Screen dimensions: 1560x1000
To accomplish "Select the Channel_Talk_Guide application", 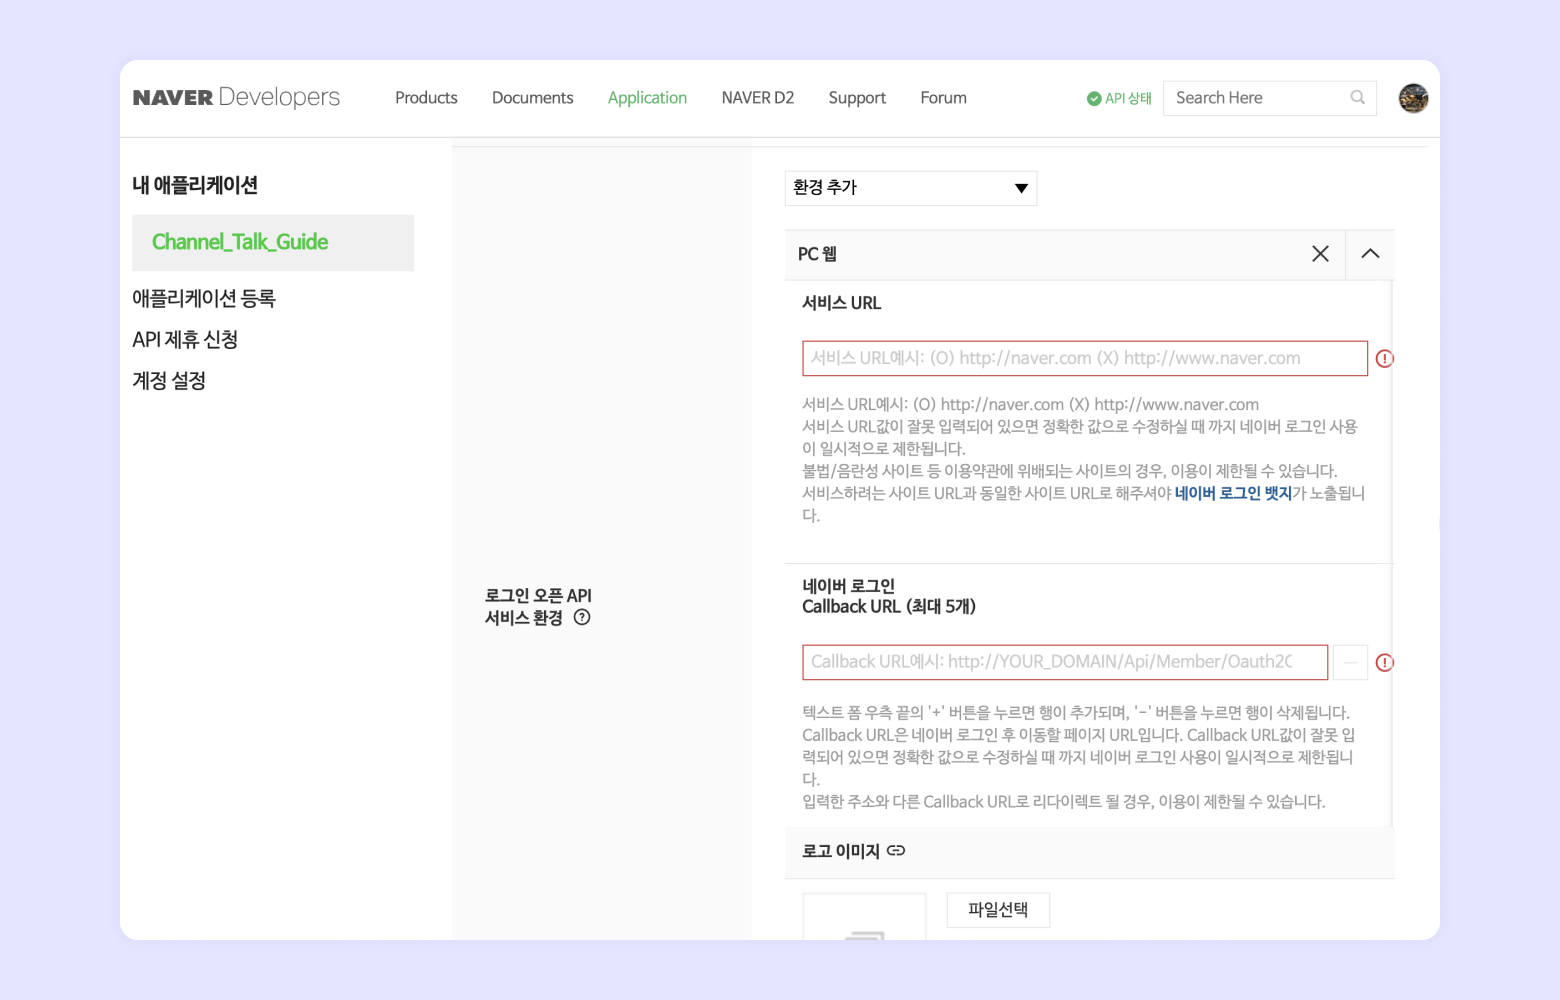I will point(273,242).
